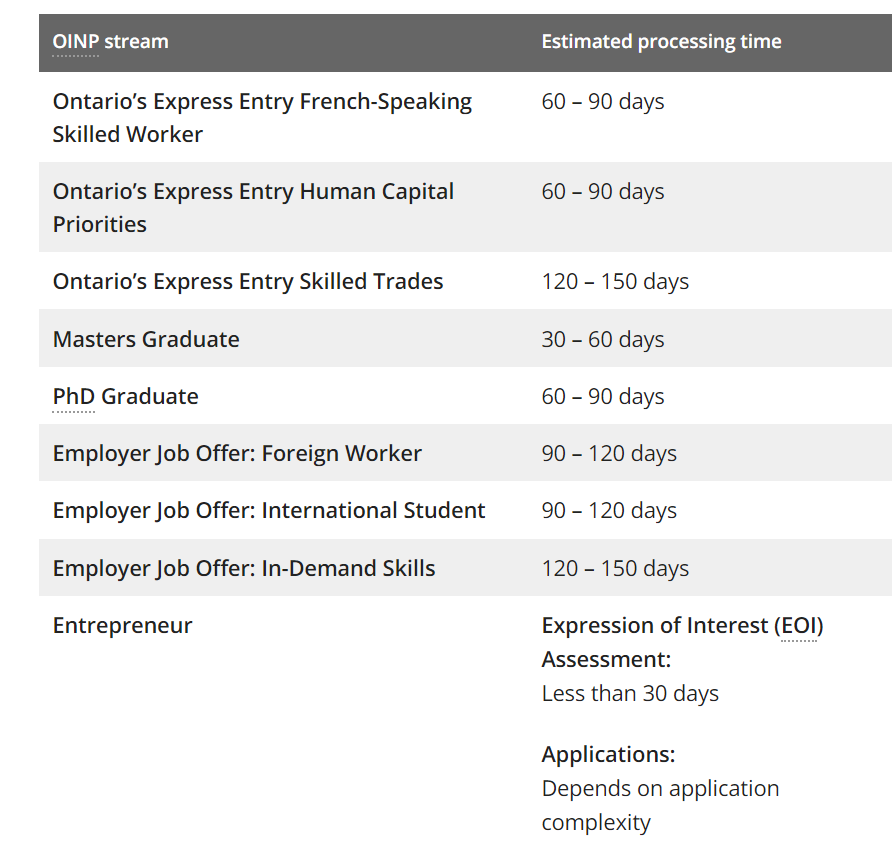Click the underlined OINP abbreviation in header
Image resolution: width=892 pixels, height=858 pixels.
(x=75, y=42)
